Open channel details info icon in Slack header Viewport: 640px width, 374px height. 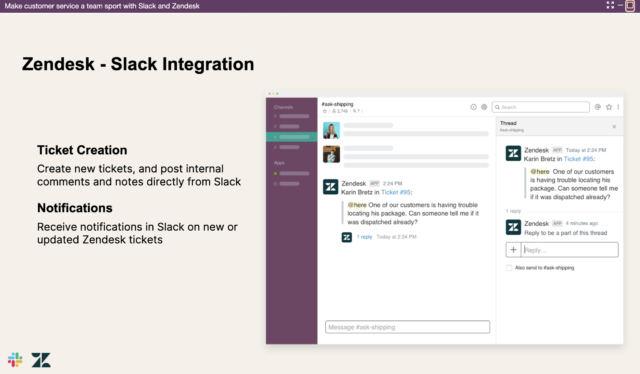click(x=473, y=107)
